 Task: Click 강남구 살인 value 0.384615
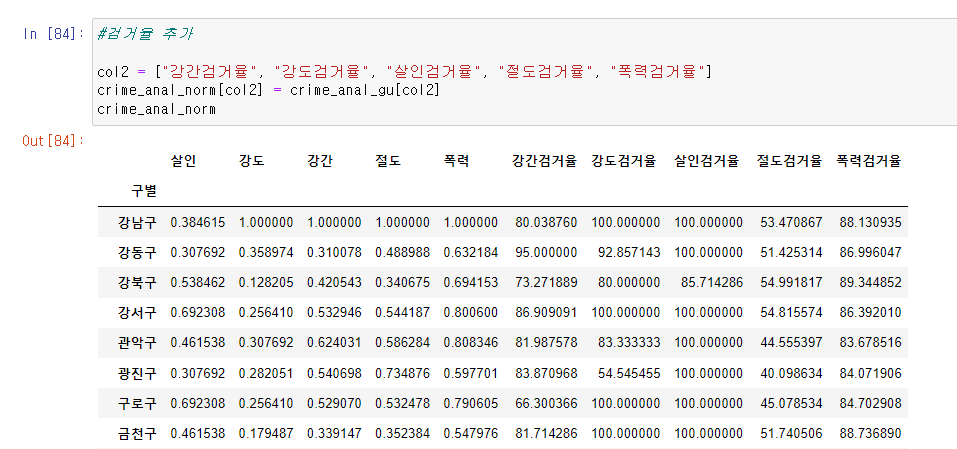(x=198, y=222)
